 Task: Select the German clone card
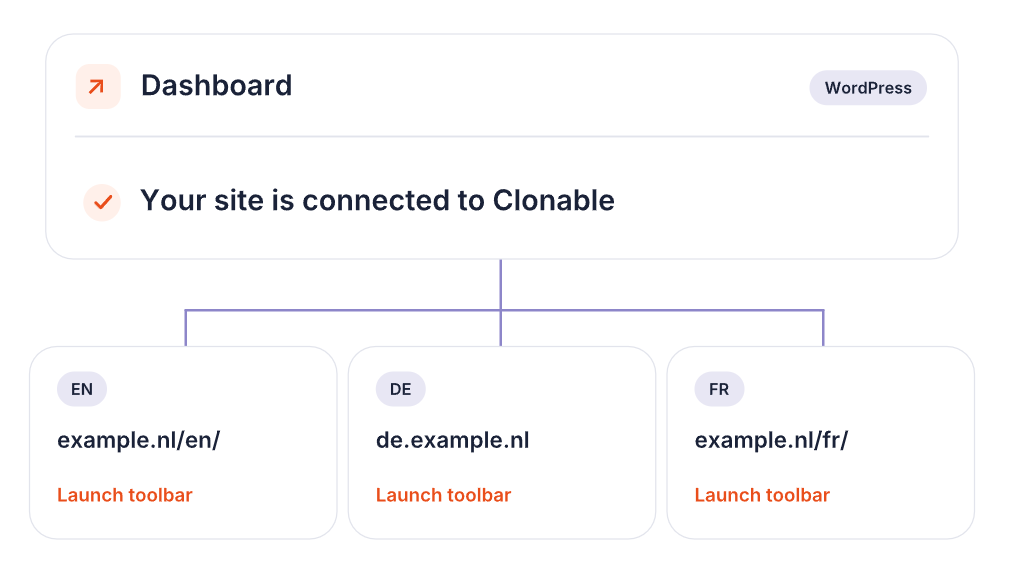pyautogui.click(x=502, y=443)
